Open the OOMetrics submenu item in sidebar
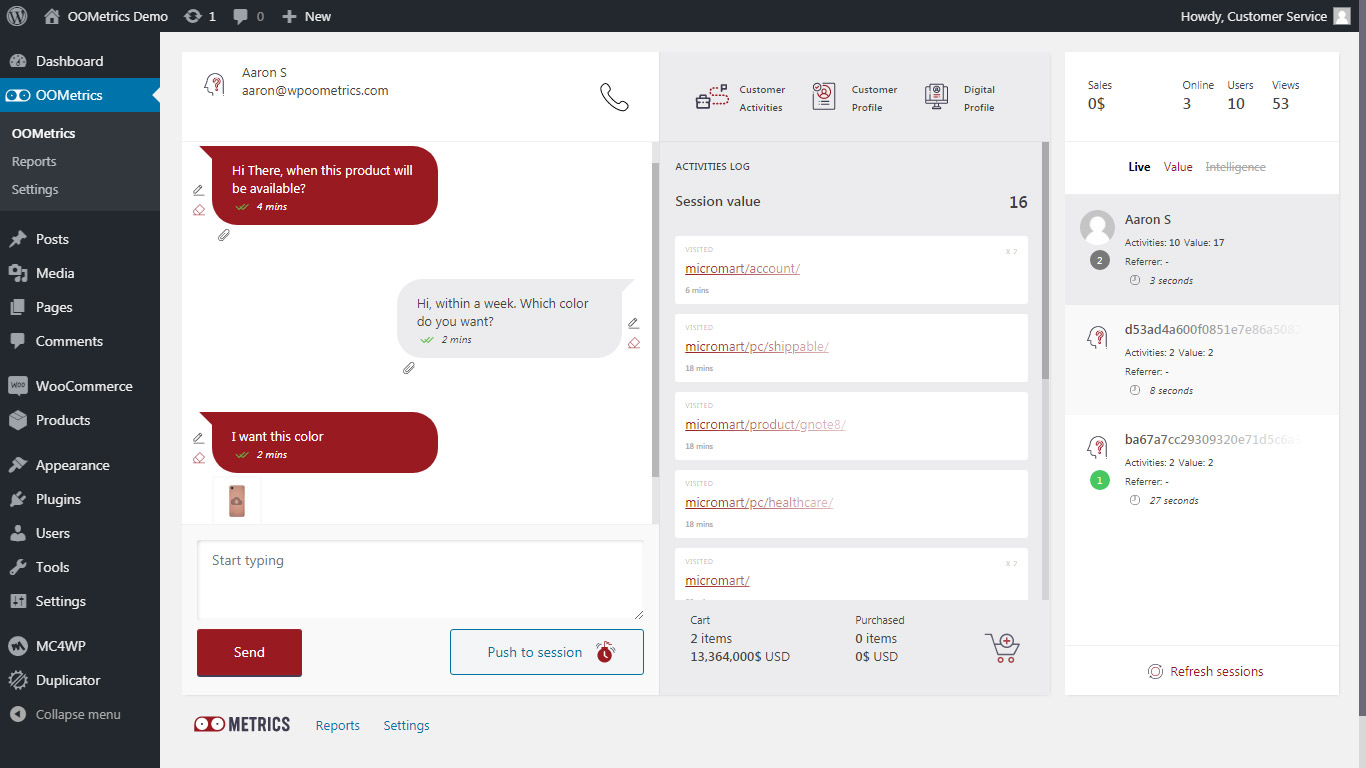 pos(43,133)
